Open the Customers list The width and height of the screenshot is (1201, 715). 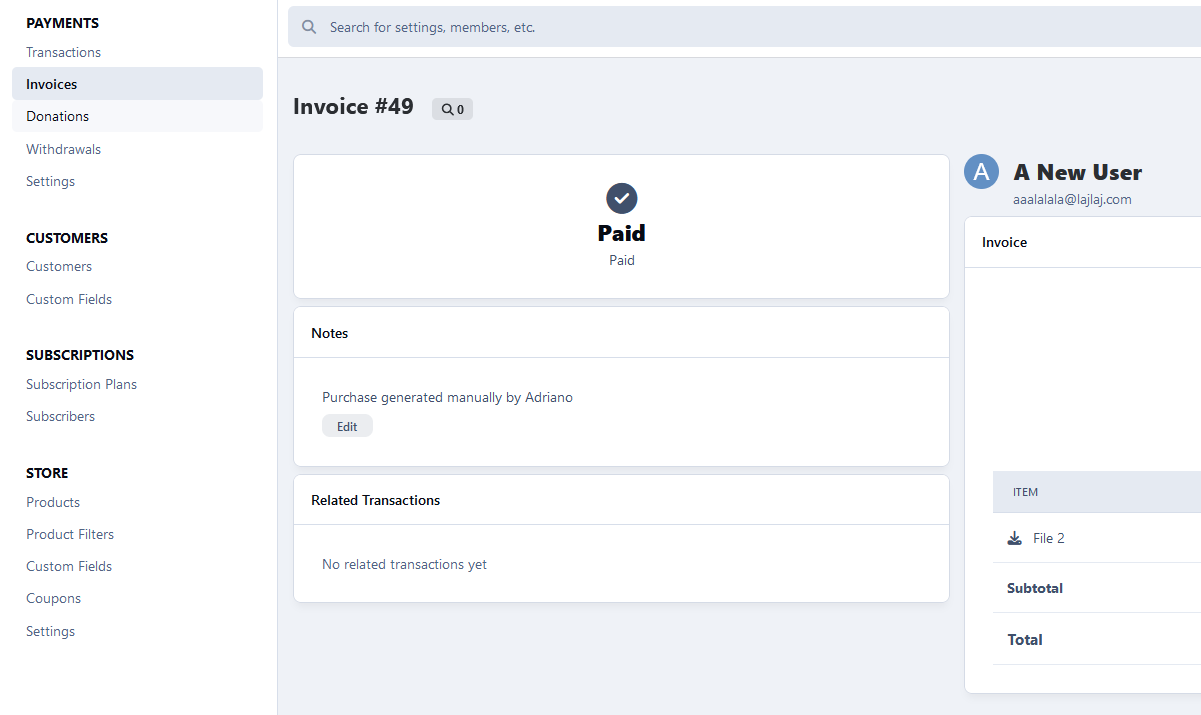59,266
